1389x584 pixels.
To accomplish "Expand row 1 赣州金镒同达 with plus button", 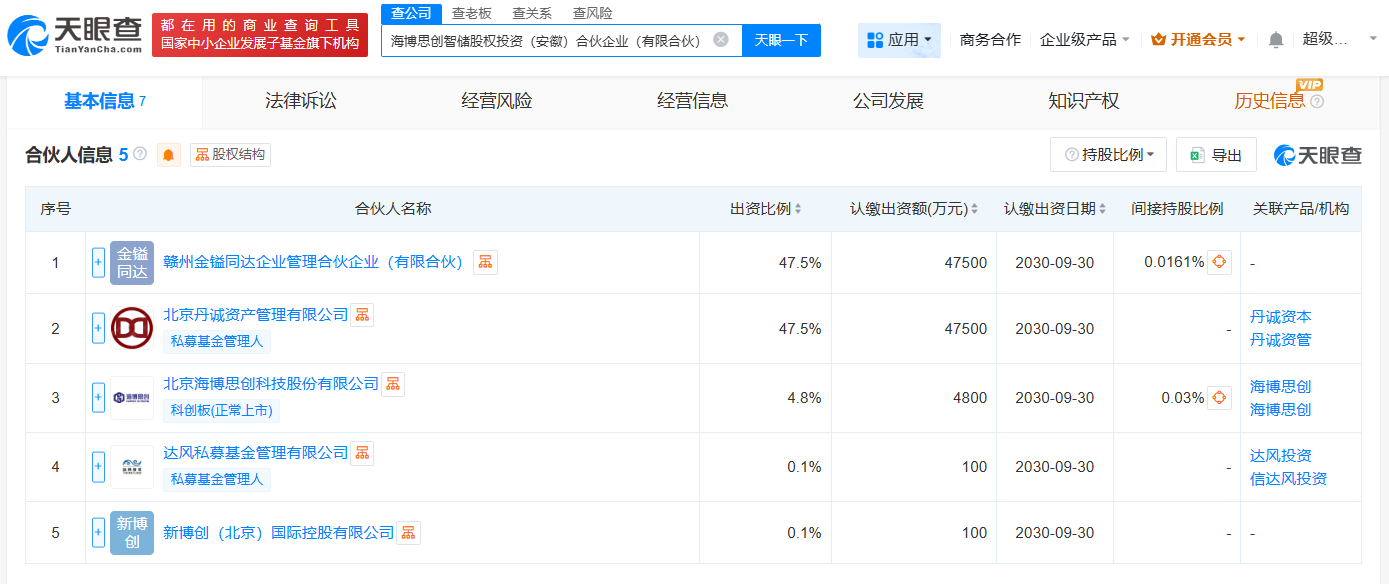I will tap(98, 263).
